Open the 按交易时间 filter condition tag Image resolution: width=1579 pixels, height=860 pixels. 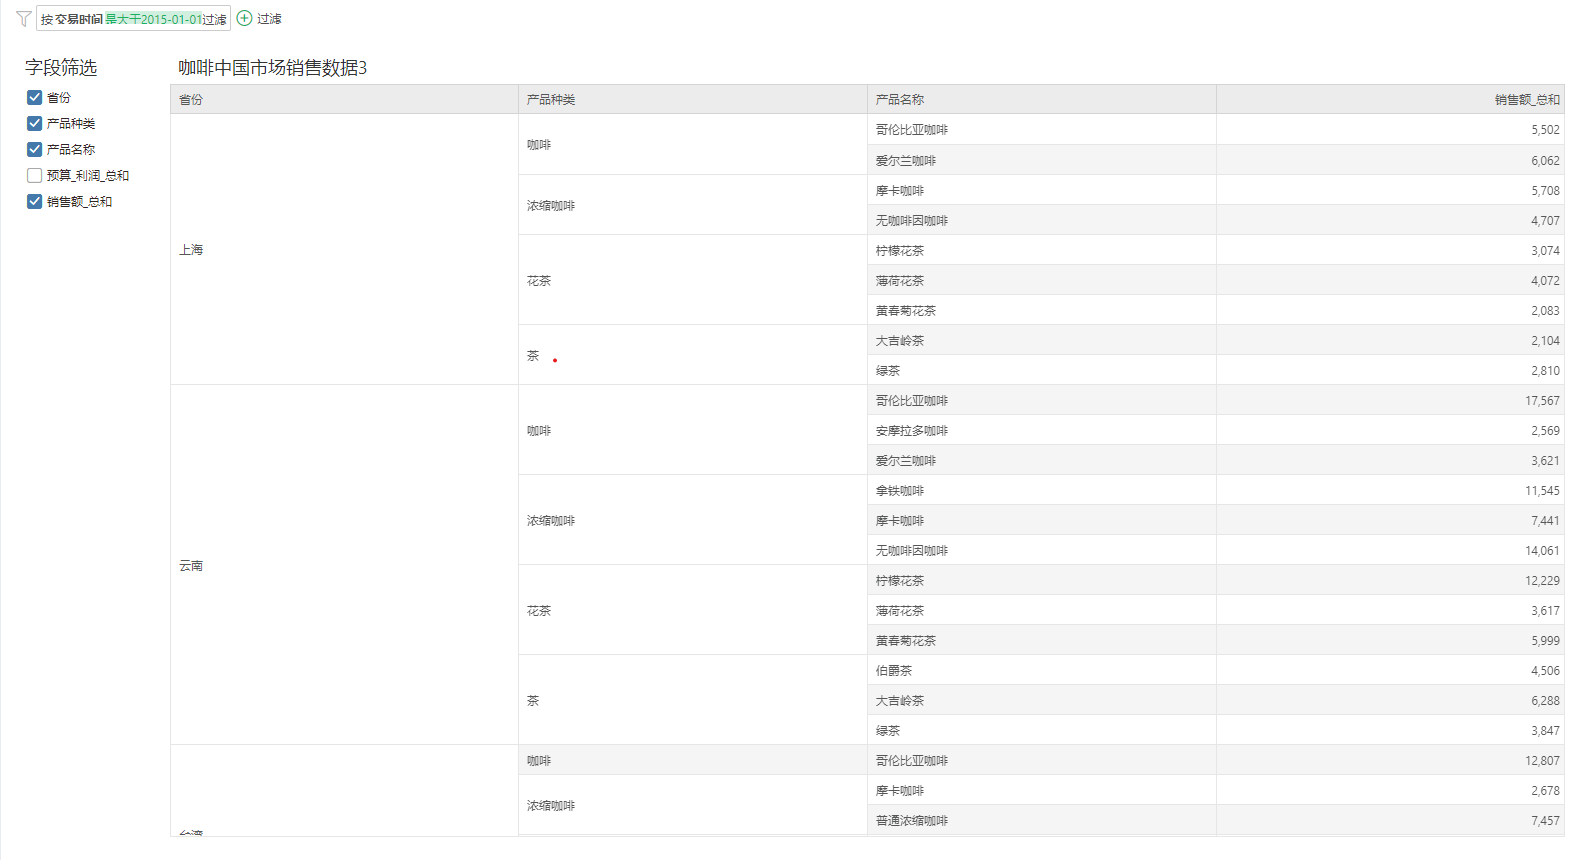[133, 19]
